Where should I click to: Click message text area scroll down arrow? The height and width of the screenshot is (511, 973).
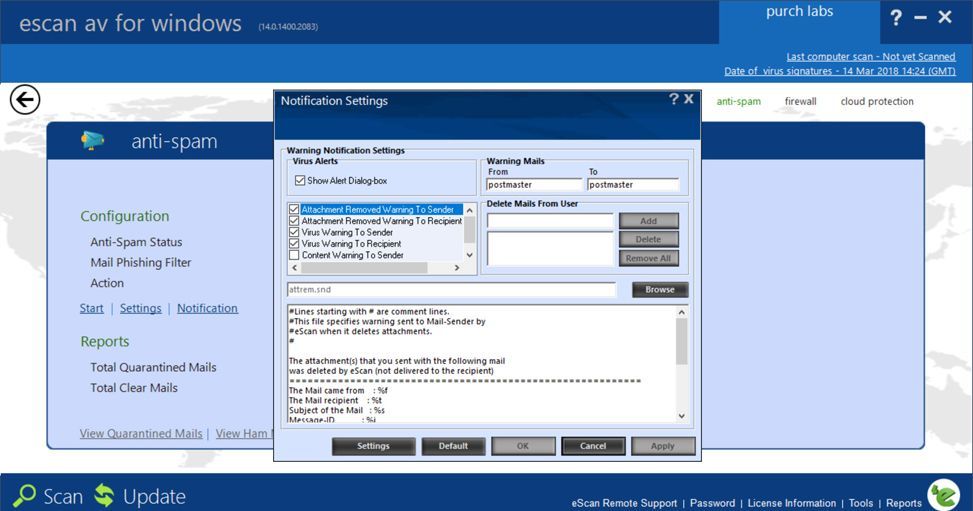click(681, 416)
